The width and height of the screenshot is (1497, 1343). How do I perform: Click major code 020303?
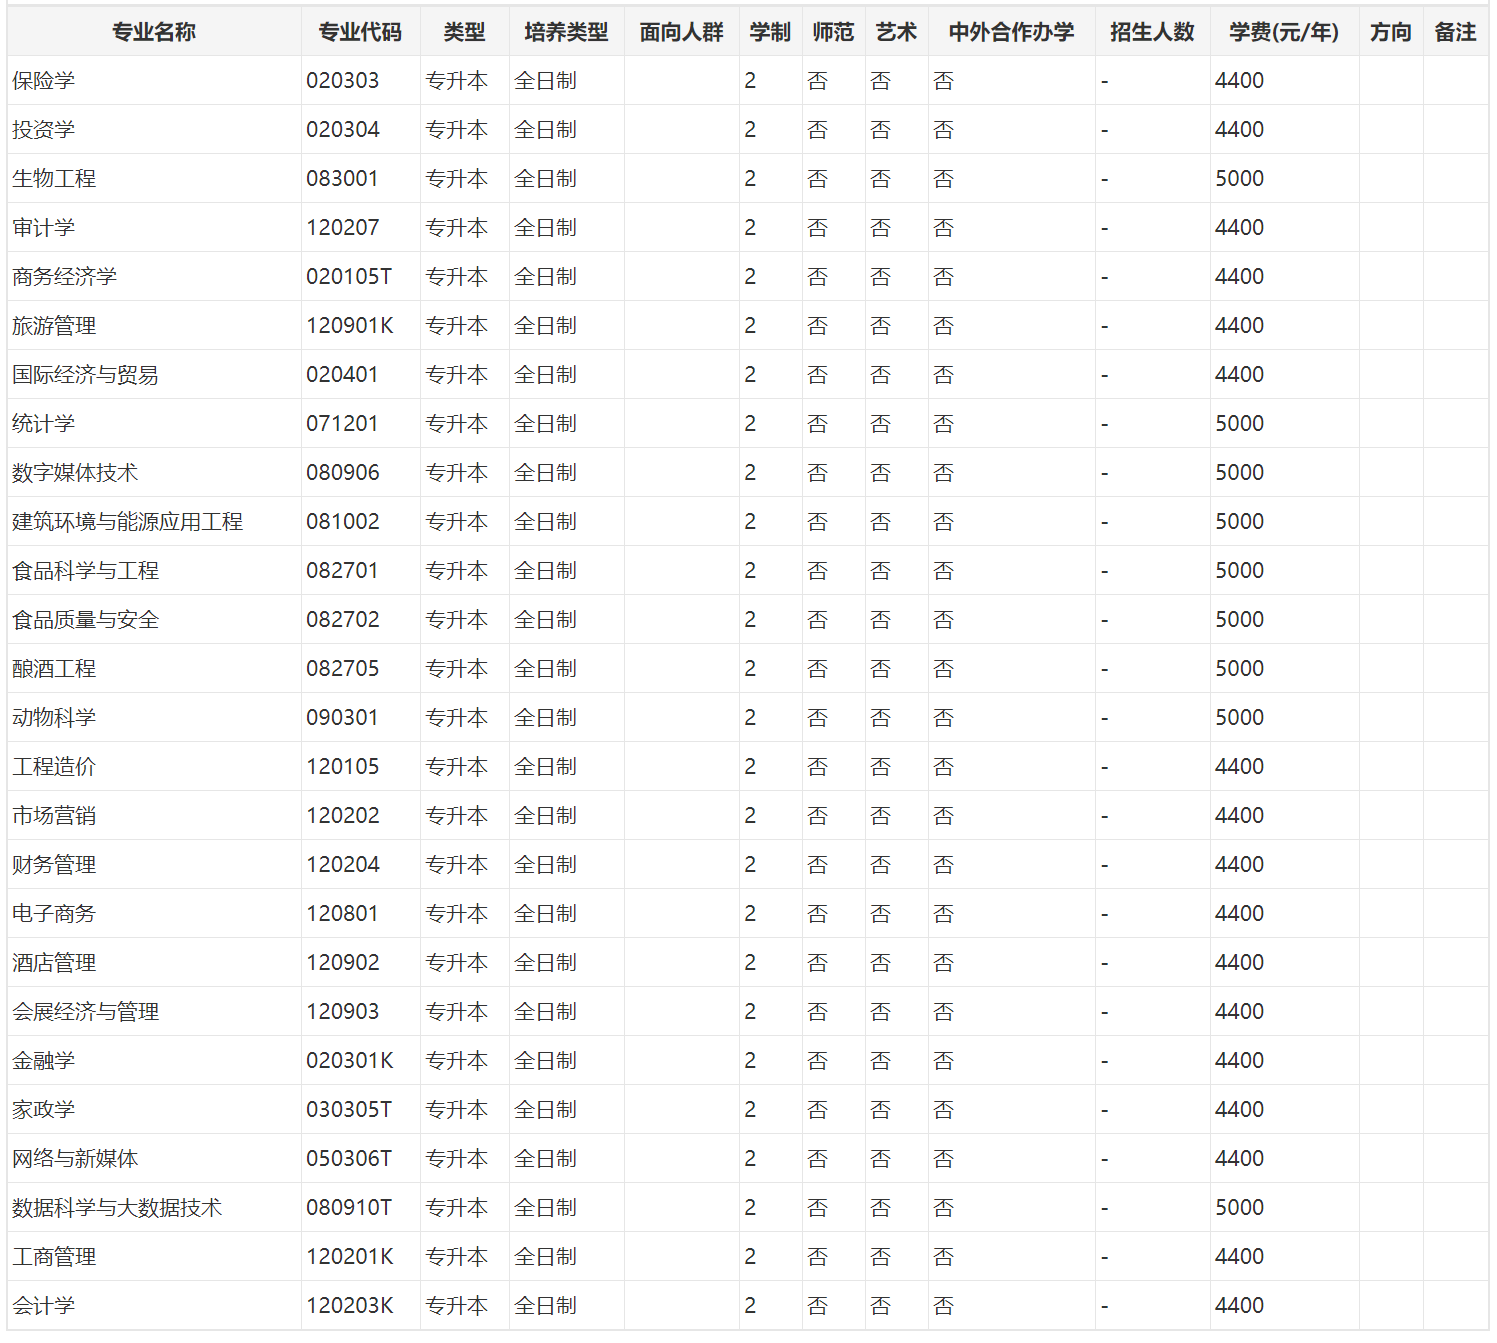point(343,81)
